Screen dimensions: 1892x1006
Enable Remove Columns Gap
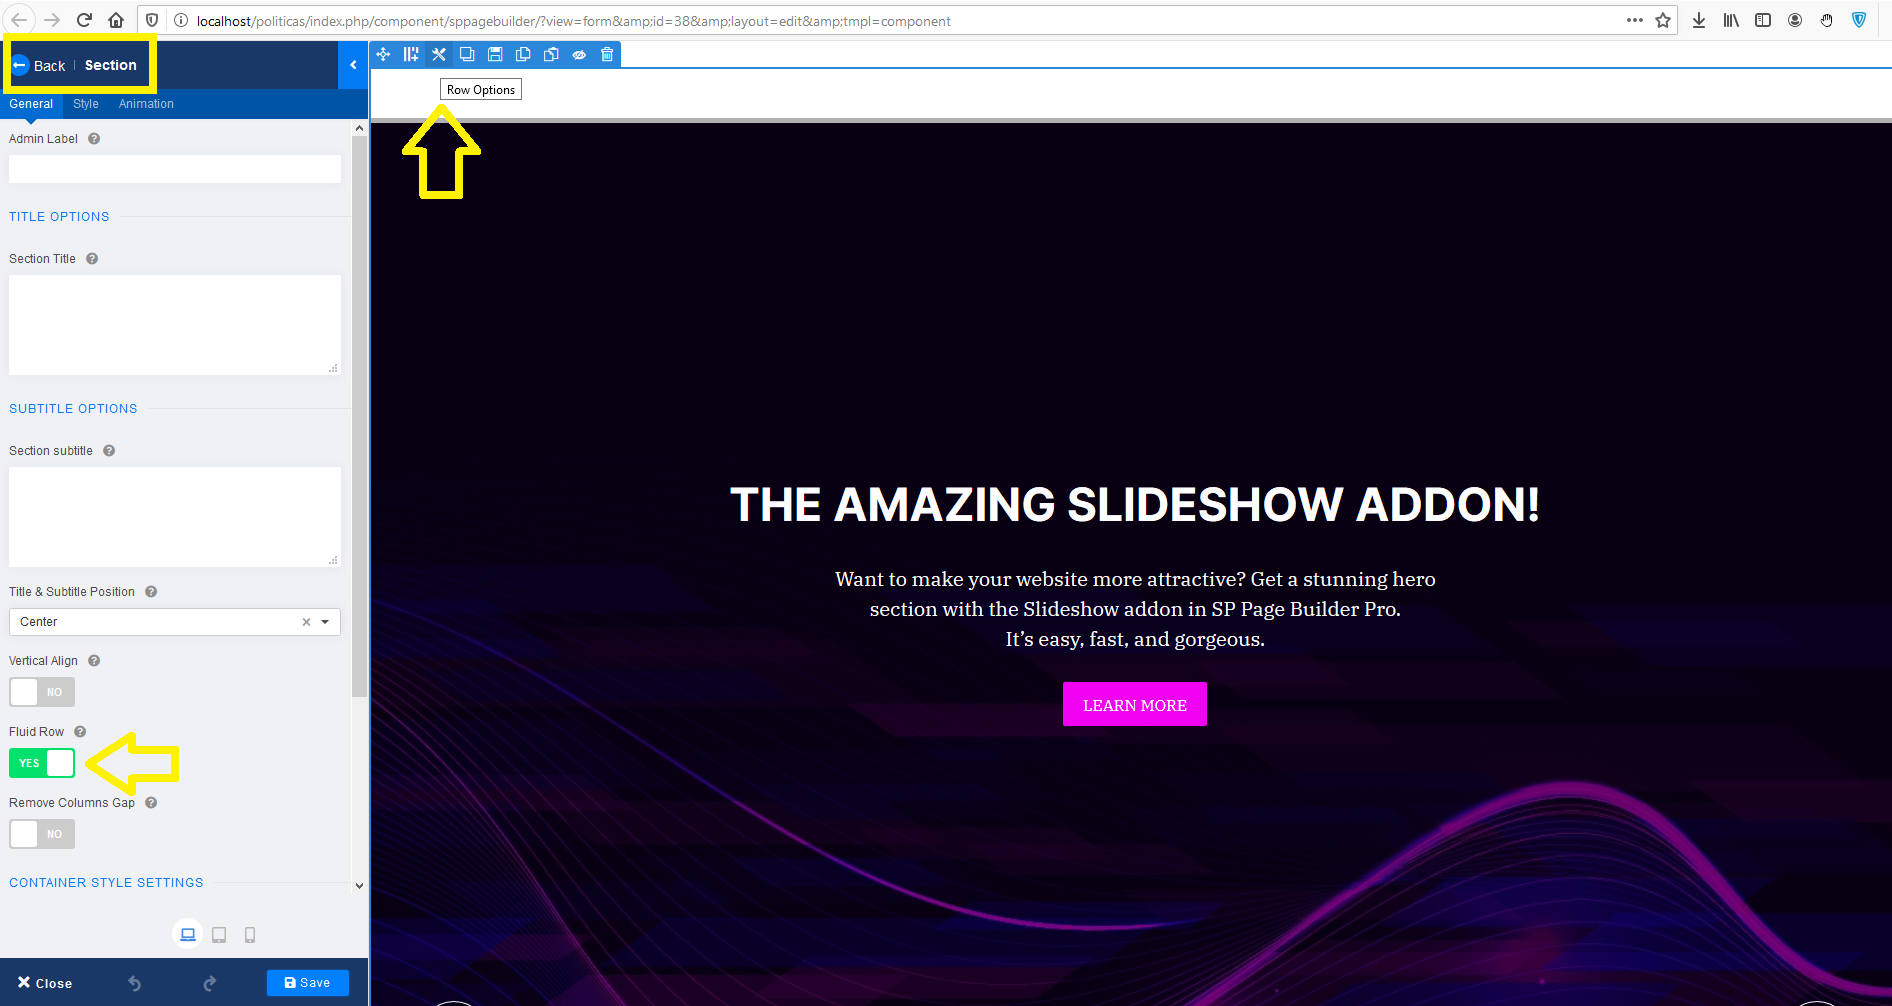(x=41, y=833)
